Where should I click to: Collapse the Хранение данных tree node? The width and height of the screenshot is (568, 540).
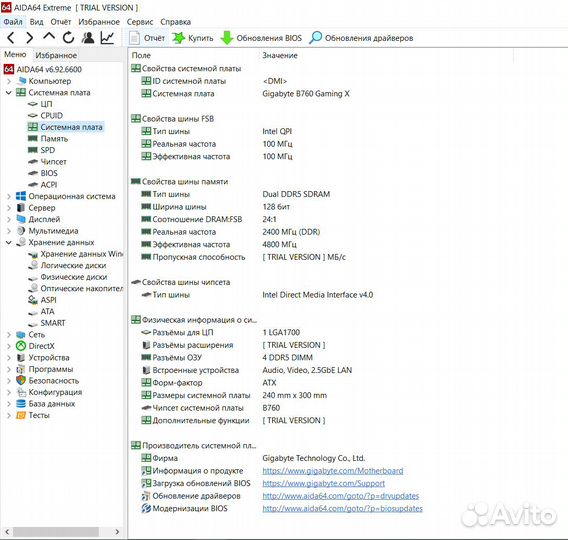[x=9, y=243]
